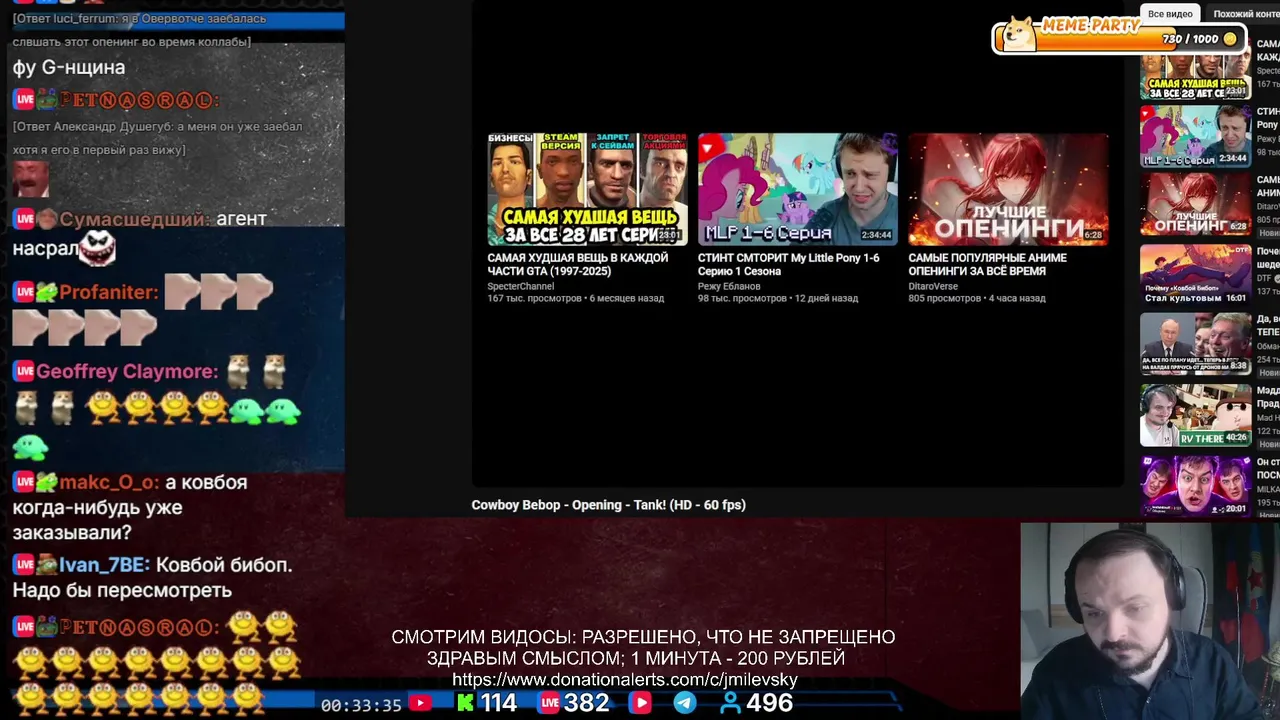Click the username 'Ivan_7BE:' in chat
The width and height of the screenshot is (1280, 720).
click(x=104, y=565)
